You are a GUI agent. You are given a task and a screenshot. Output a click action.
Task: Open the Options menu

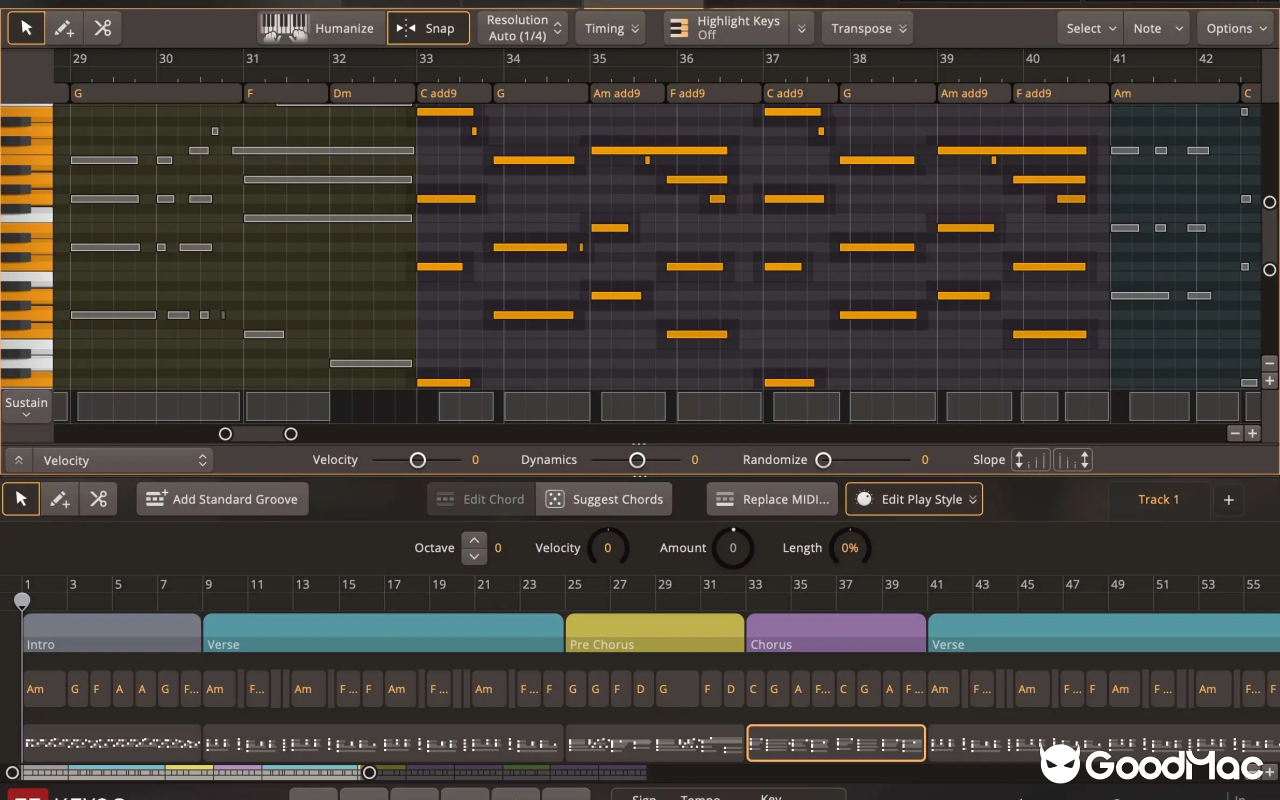click(1234, 27)
